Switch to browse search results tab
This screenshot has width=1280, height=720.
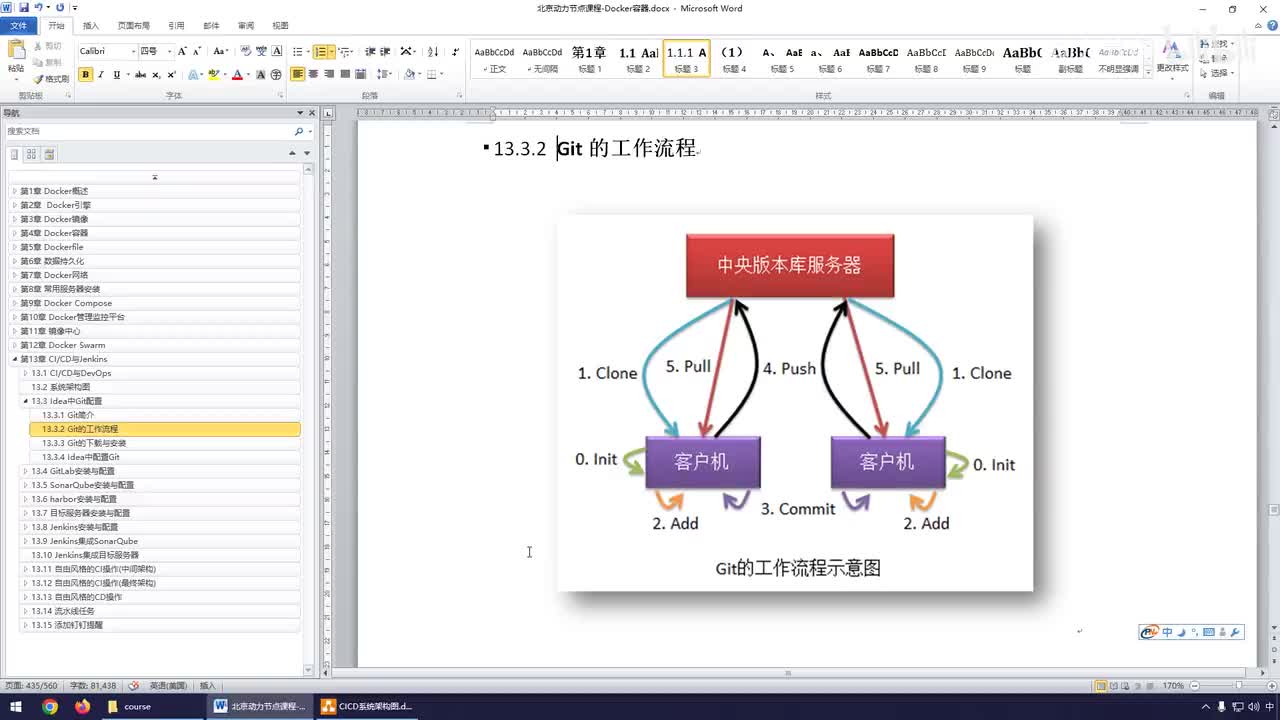click(49, 154)
